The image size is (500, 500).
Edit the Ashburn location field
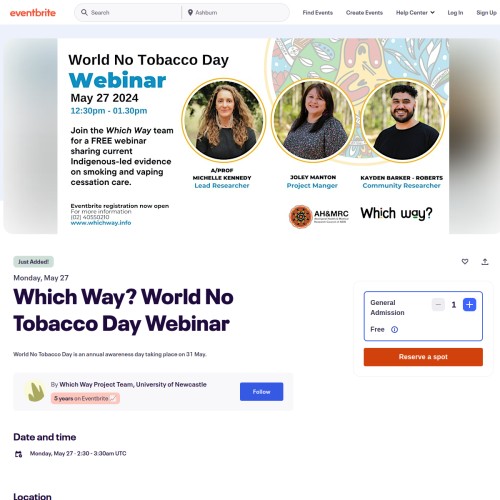(237, 13)
